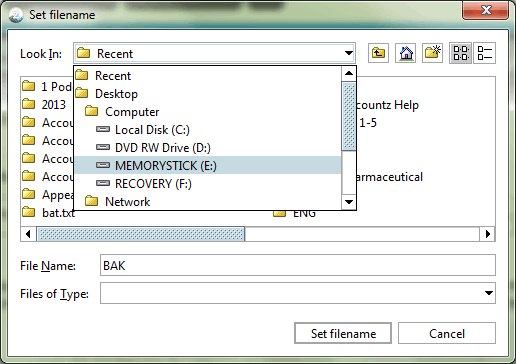516x364 pixels.
Task: Click the Look In combo box showing Recent
Action: tap(214, 53)
